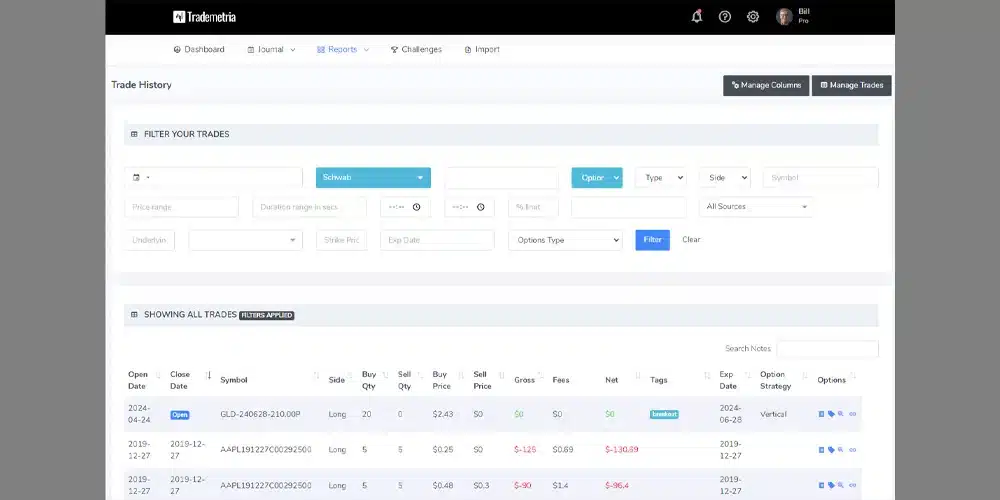
Task: Click the magnifier icon in the $-130.69 trade row
Action: click(x=841, y=450)
